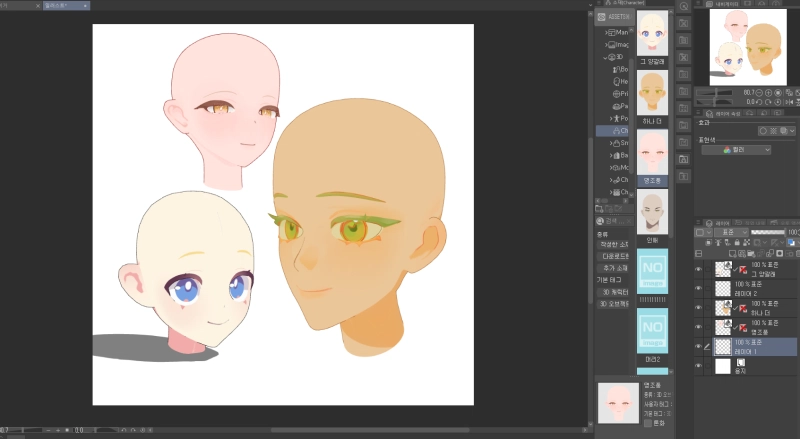Toggle visibility of the 하나 더 layer

[699, 307]
